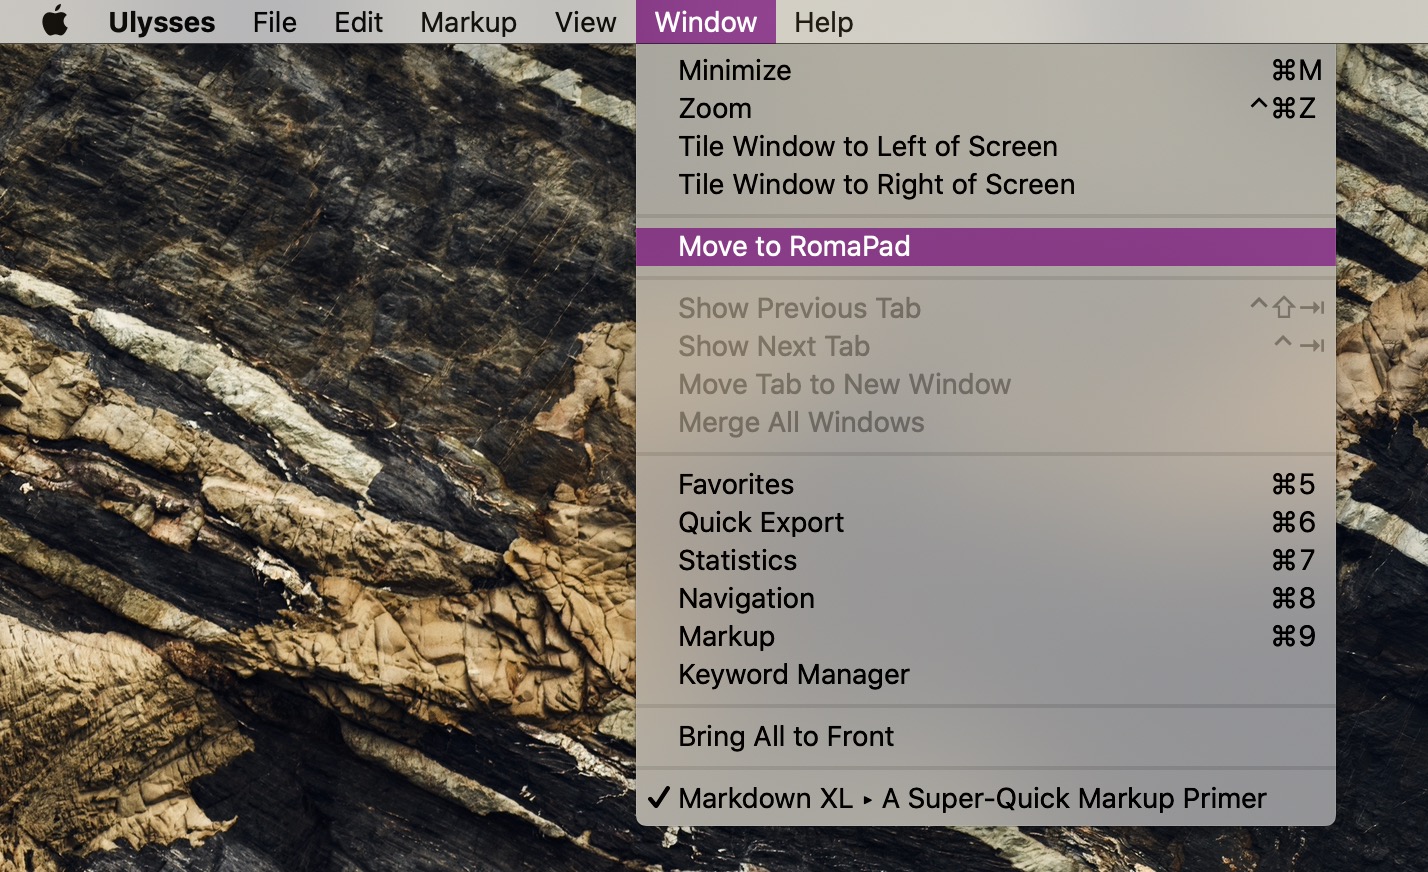Open the View menu
The image size is (1428, 872).
pos(585,22)
